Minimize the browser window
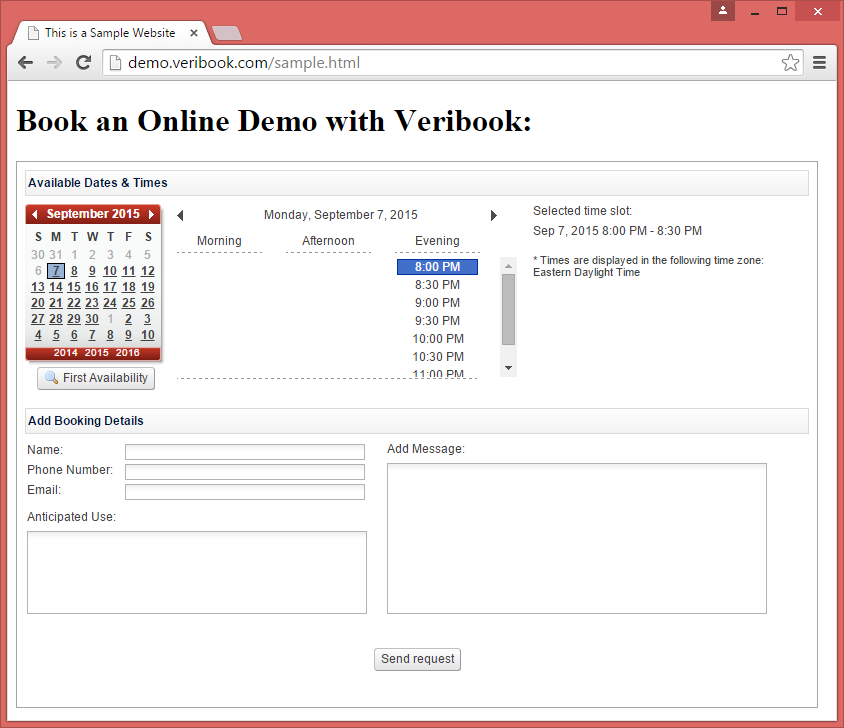The image size is (844, 728). [x=755, y=11]
